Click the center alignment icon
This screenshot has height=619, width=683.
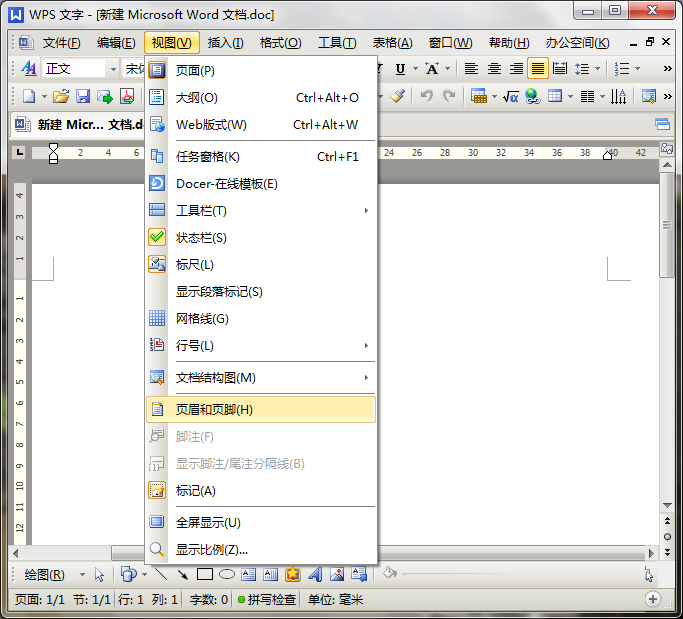click(494, 69)
